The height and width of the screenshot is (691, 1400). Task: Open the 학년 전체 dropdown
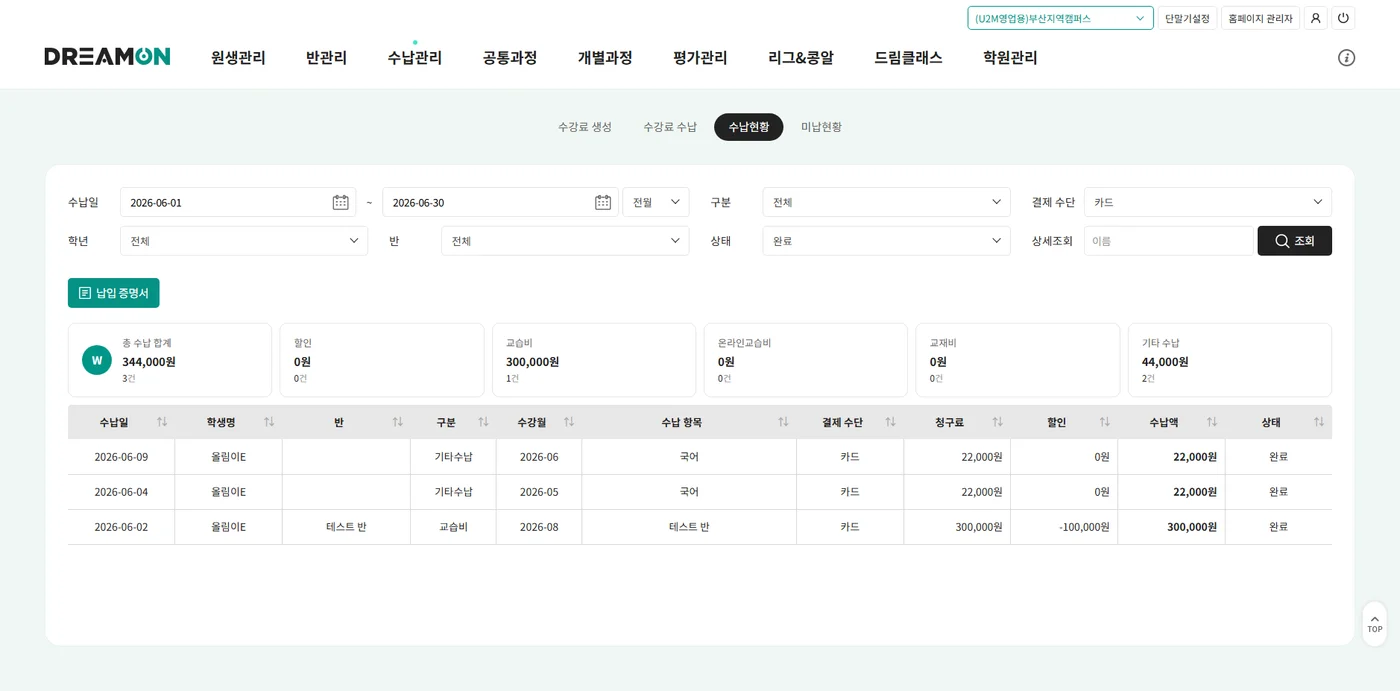[x=244, y=241]
